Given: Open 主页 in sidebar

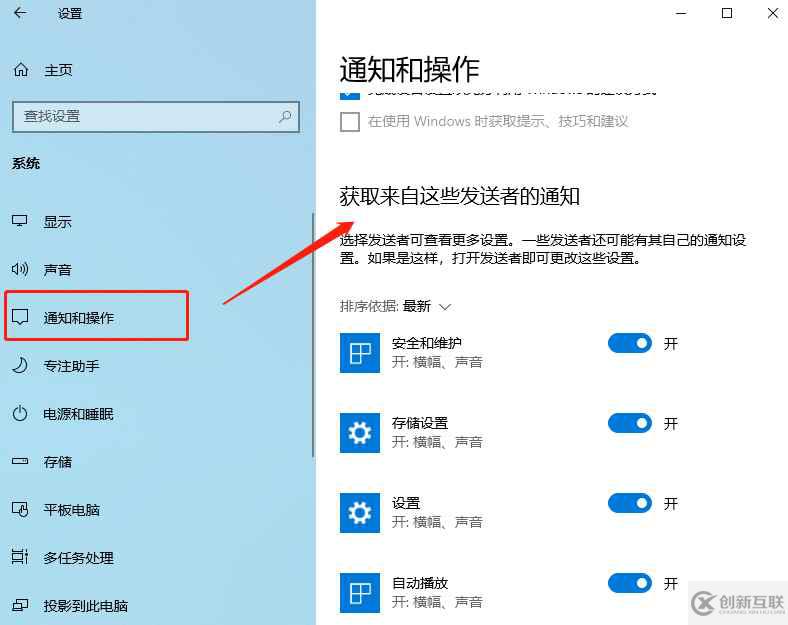Looking at the screenshot, I should click(x=58, y=70).
